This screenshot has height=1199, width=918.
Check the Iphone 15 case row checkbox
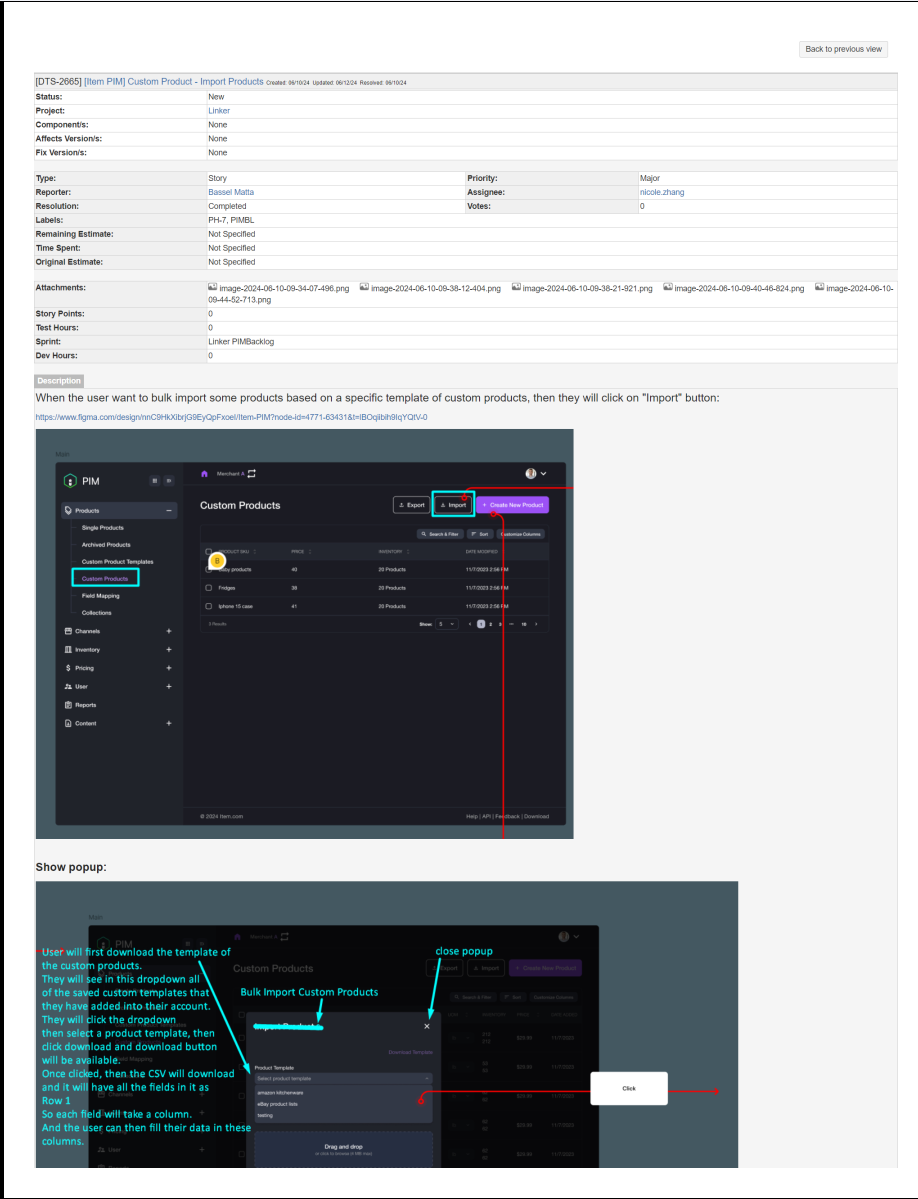coord(208,606)
